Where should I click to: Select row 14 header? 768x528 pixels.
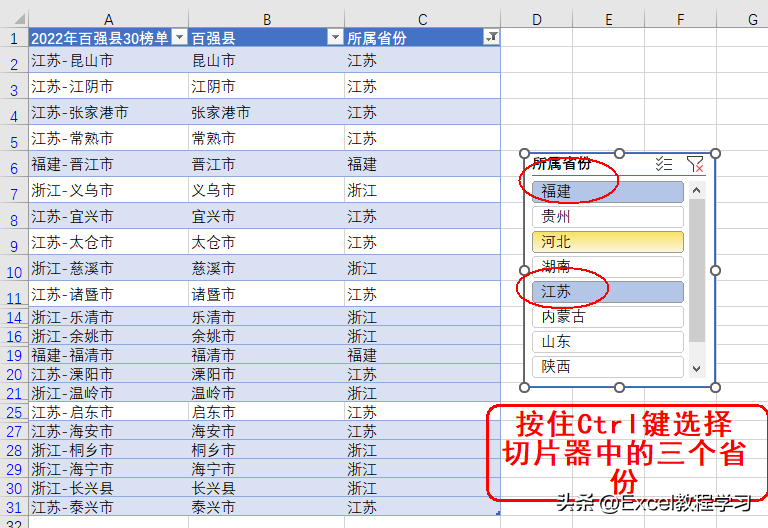(x=14, y=317)
